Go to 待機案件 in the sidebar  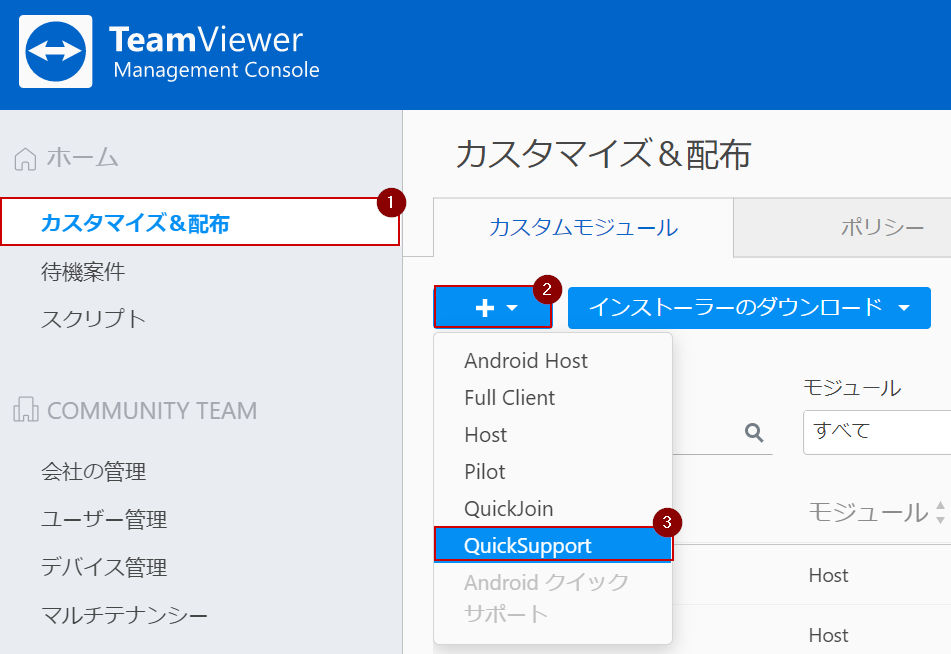click(83, 272)
